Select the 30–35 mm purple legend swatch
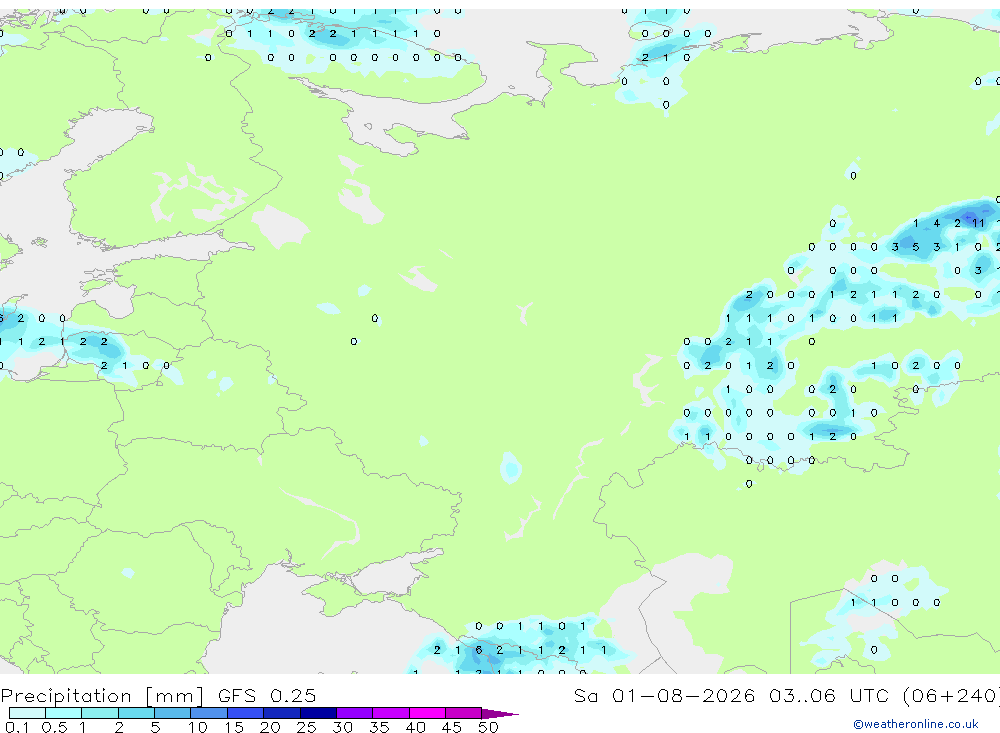 coord(355,713)
